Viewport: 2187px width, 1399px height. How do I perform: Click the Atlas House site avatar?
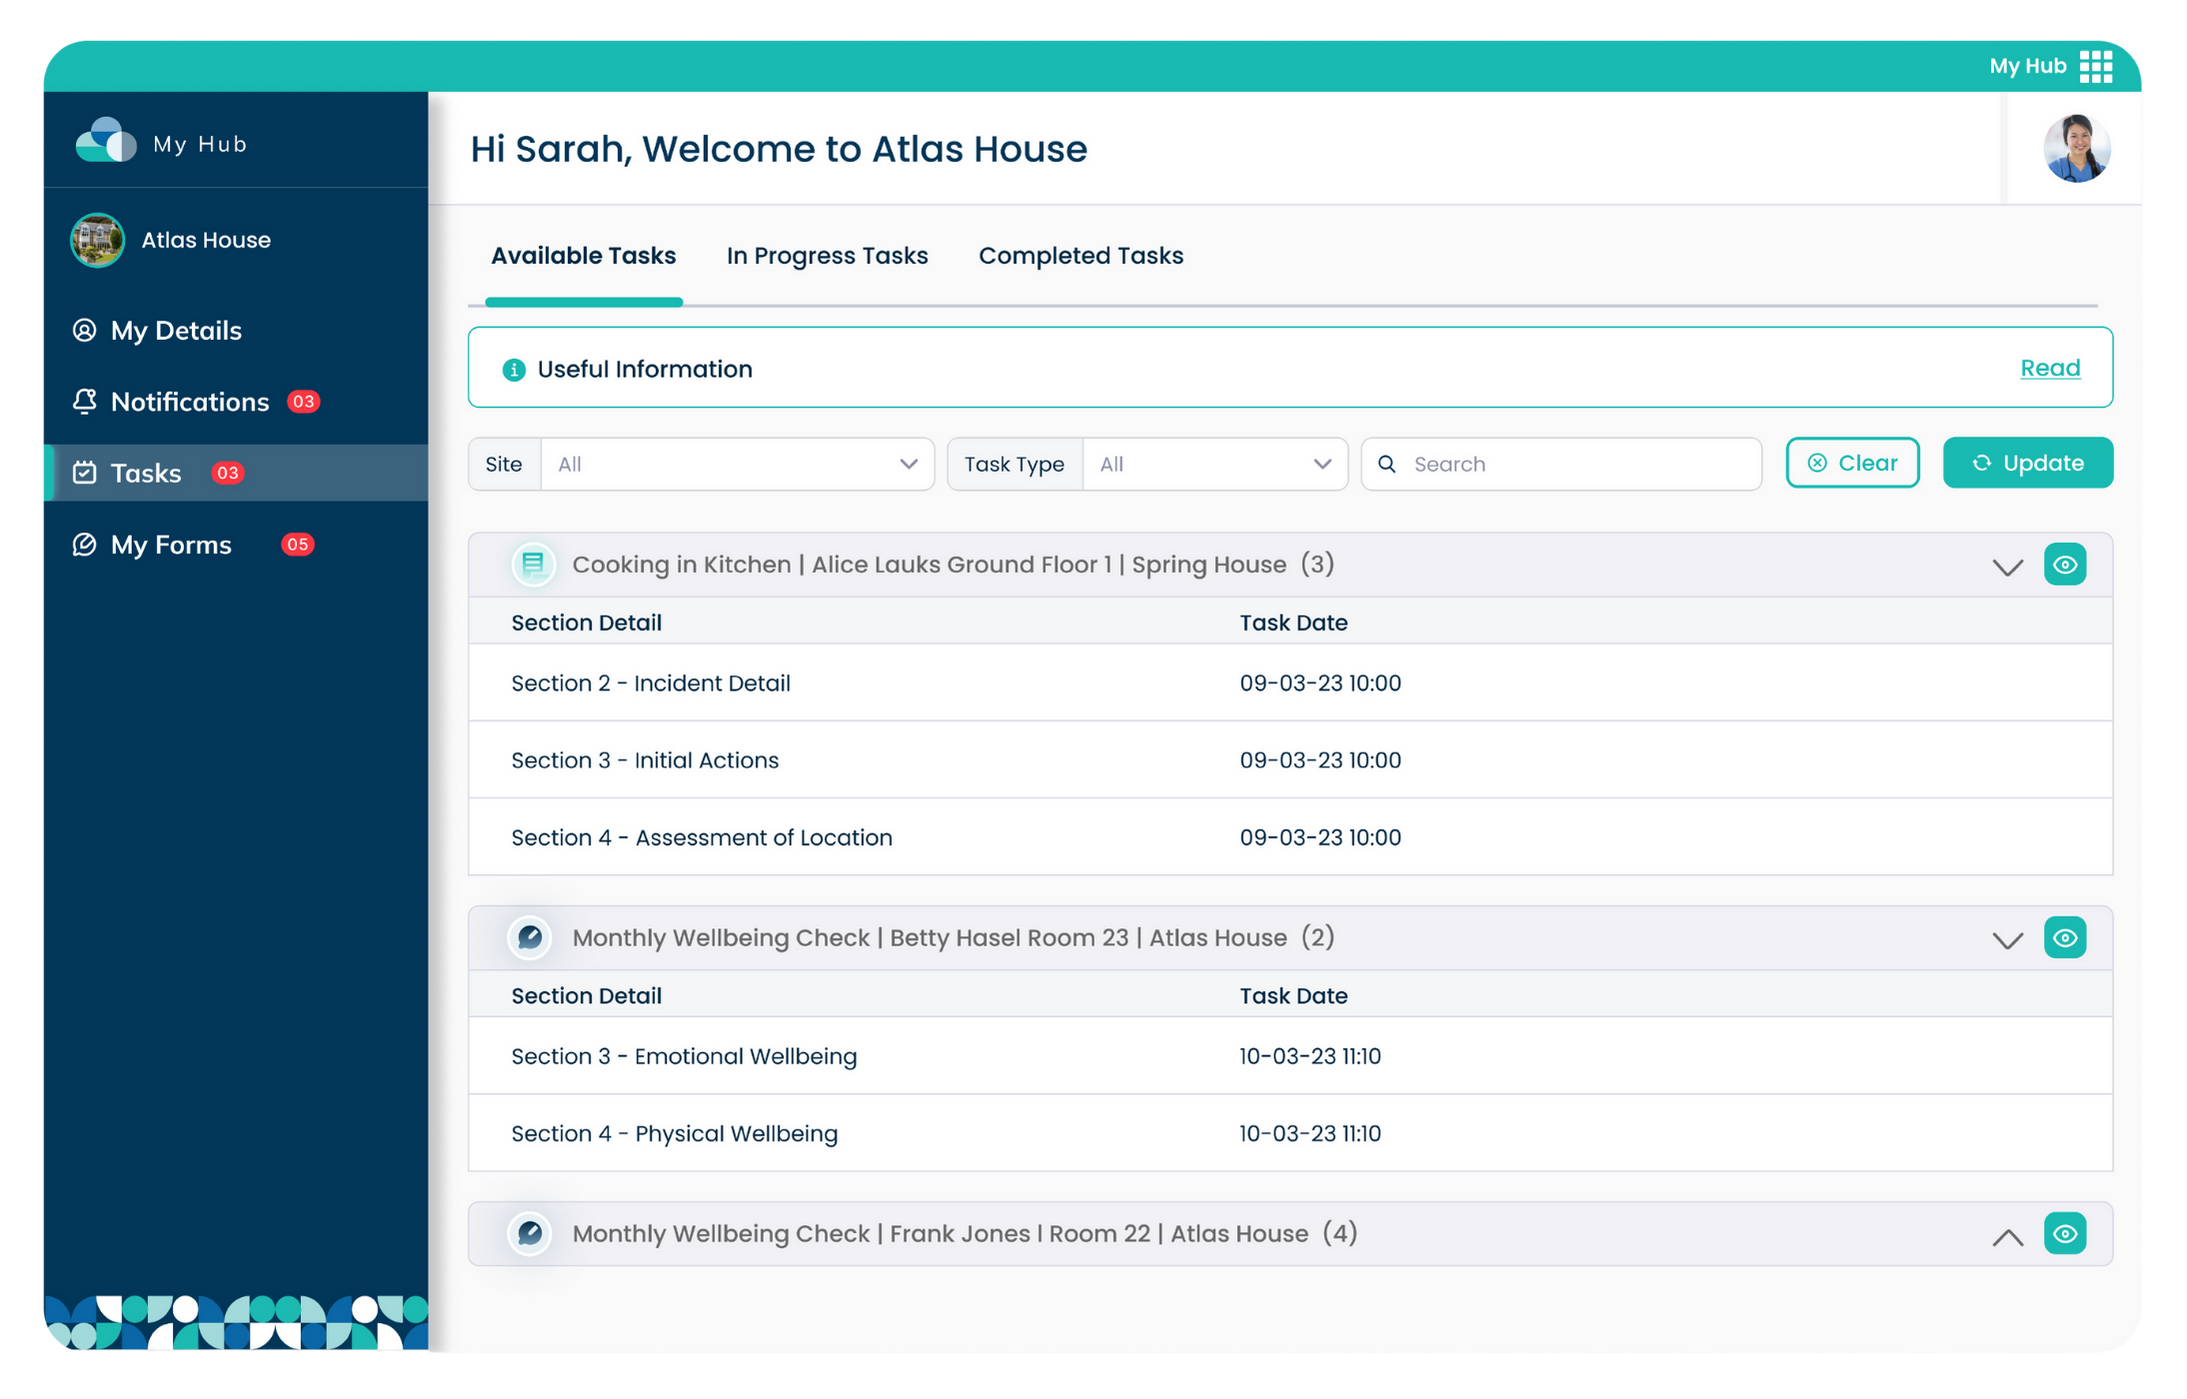[x=96, y=240]
